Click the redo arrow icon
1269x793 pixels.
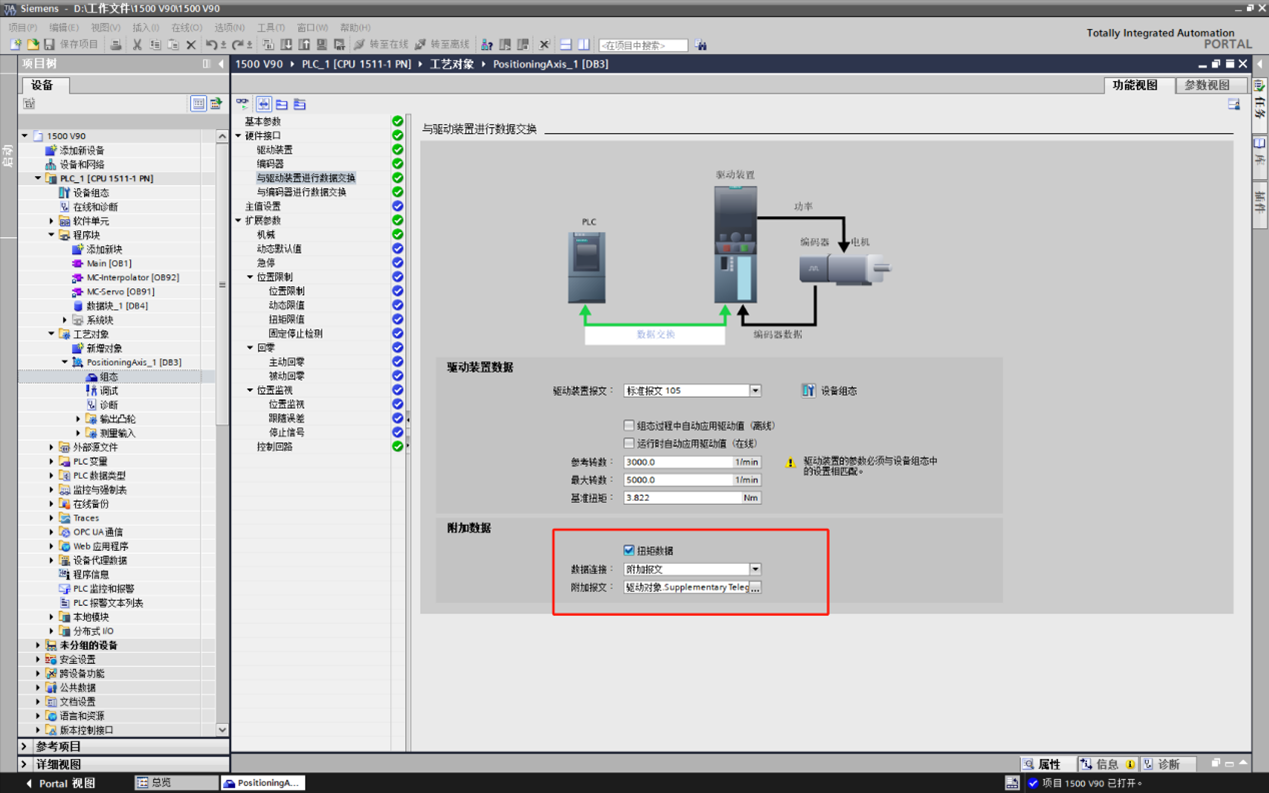(x=238, y=45)
